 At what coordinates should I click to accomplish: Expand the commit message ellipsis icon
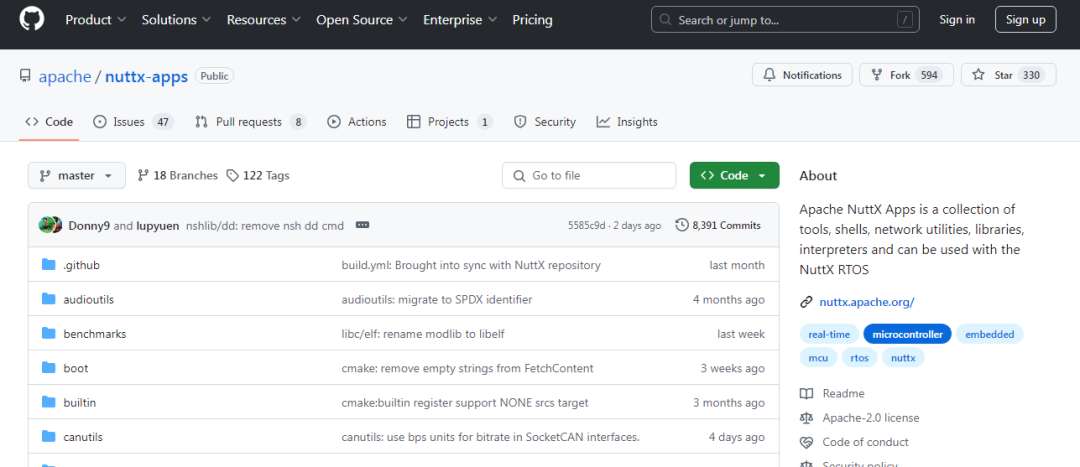pyautogui.click(x=362, y=225)
